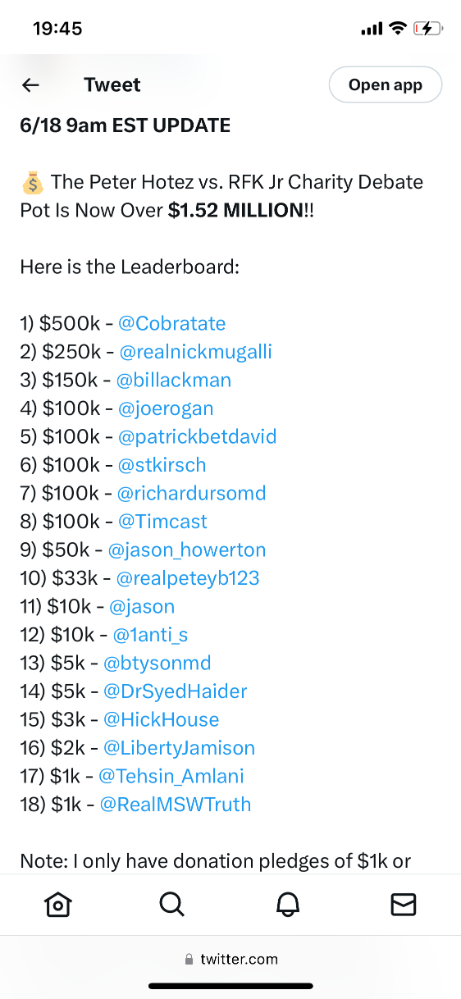The width and height of the screenshot is (461, 999).
Task: Select the @patrickbetdavid link
Action: tap(197, 436)
